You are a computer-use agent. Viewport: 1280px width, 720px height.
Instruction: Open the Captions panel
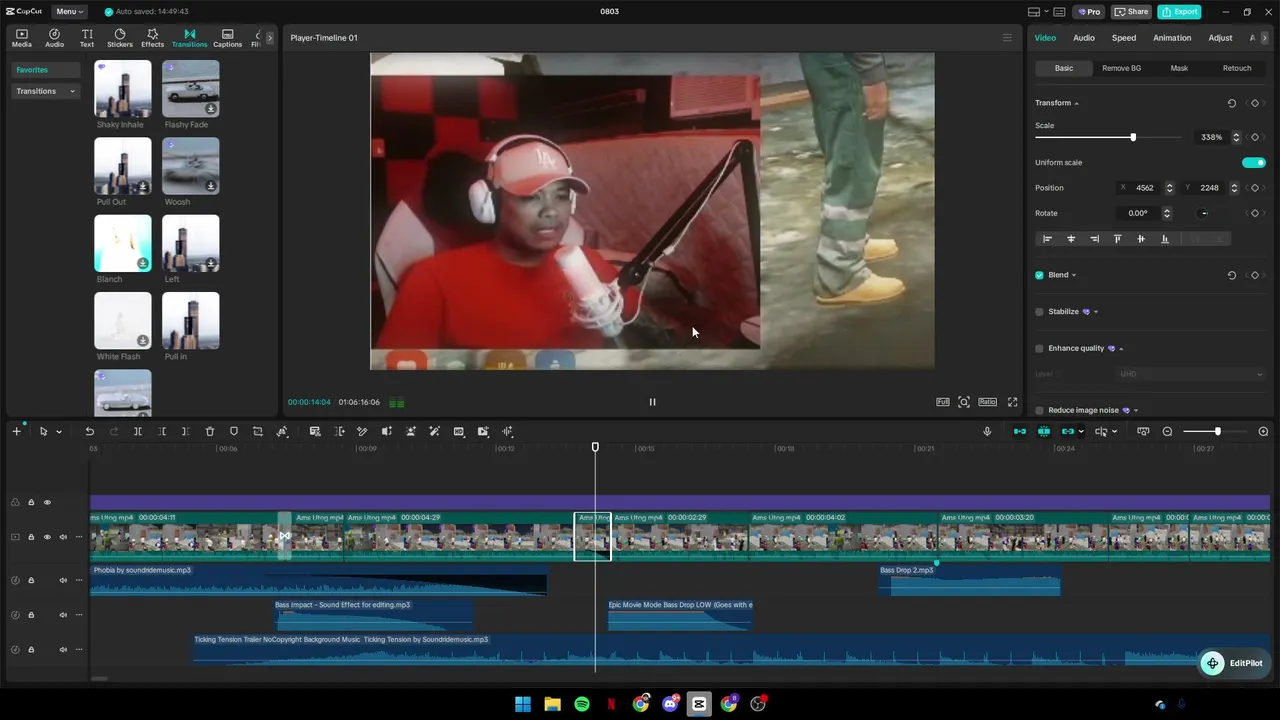click(227, 38)
